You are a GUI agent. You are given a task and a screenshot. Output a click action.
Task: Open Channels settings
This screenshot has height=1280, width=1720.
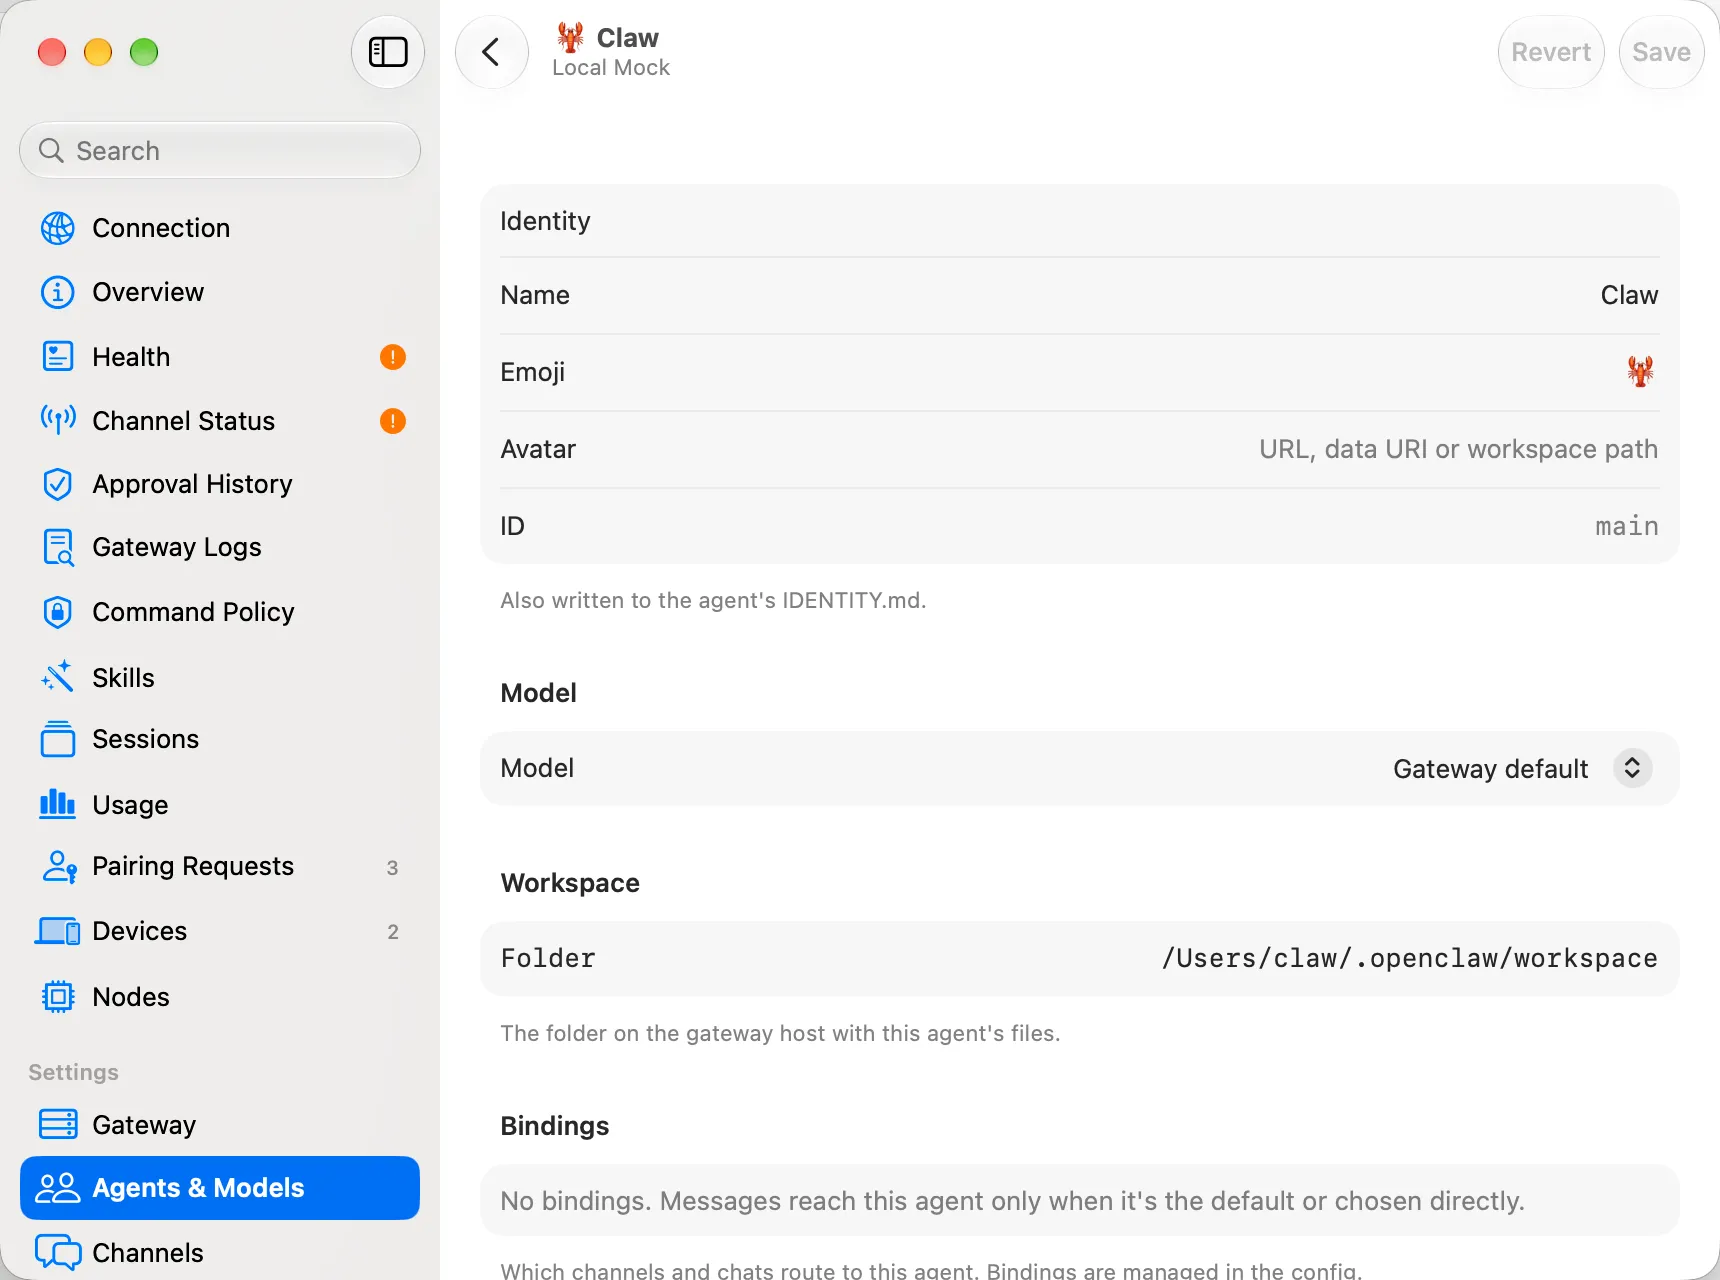(x=220, y=1252)
